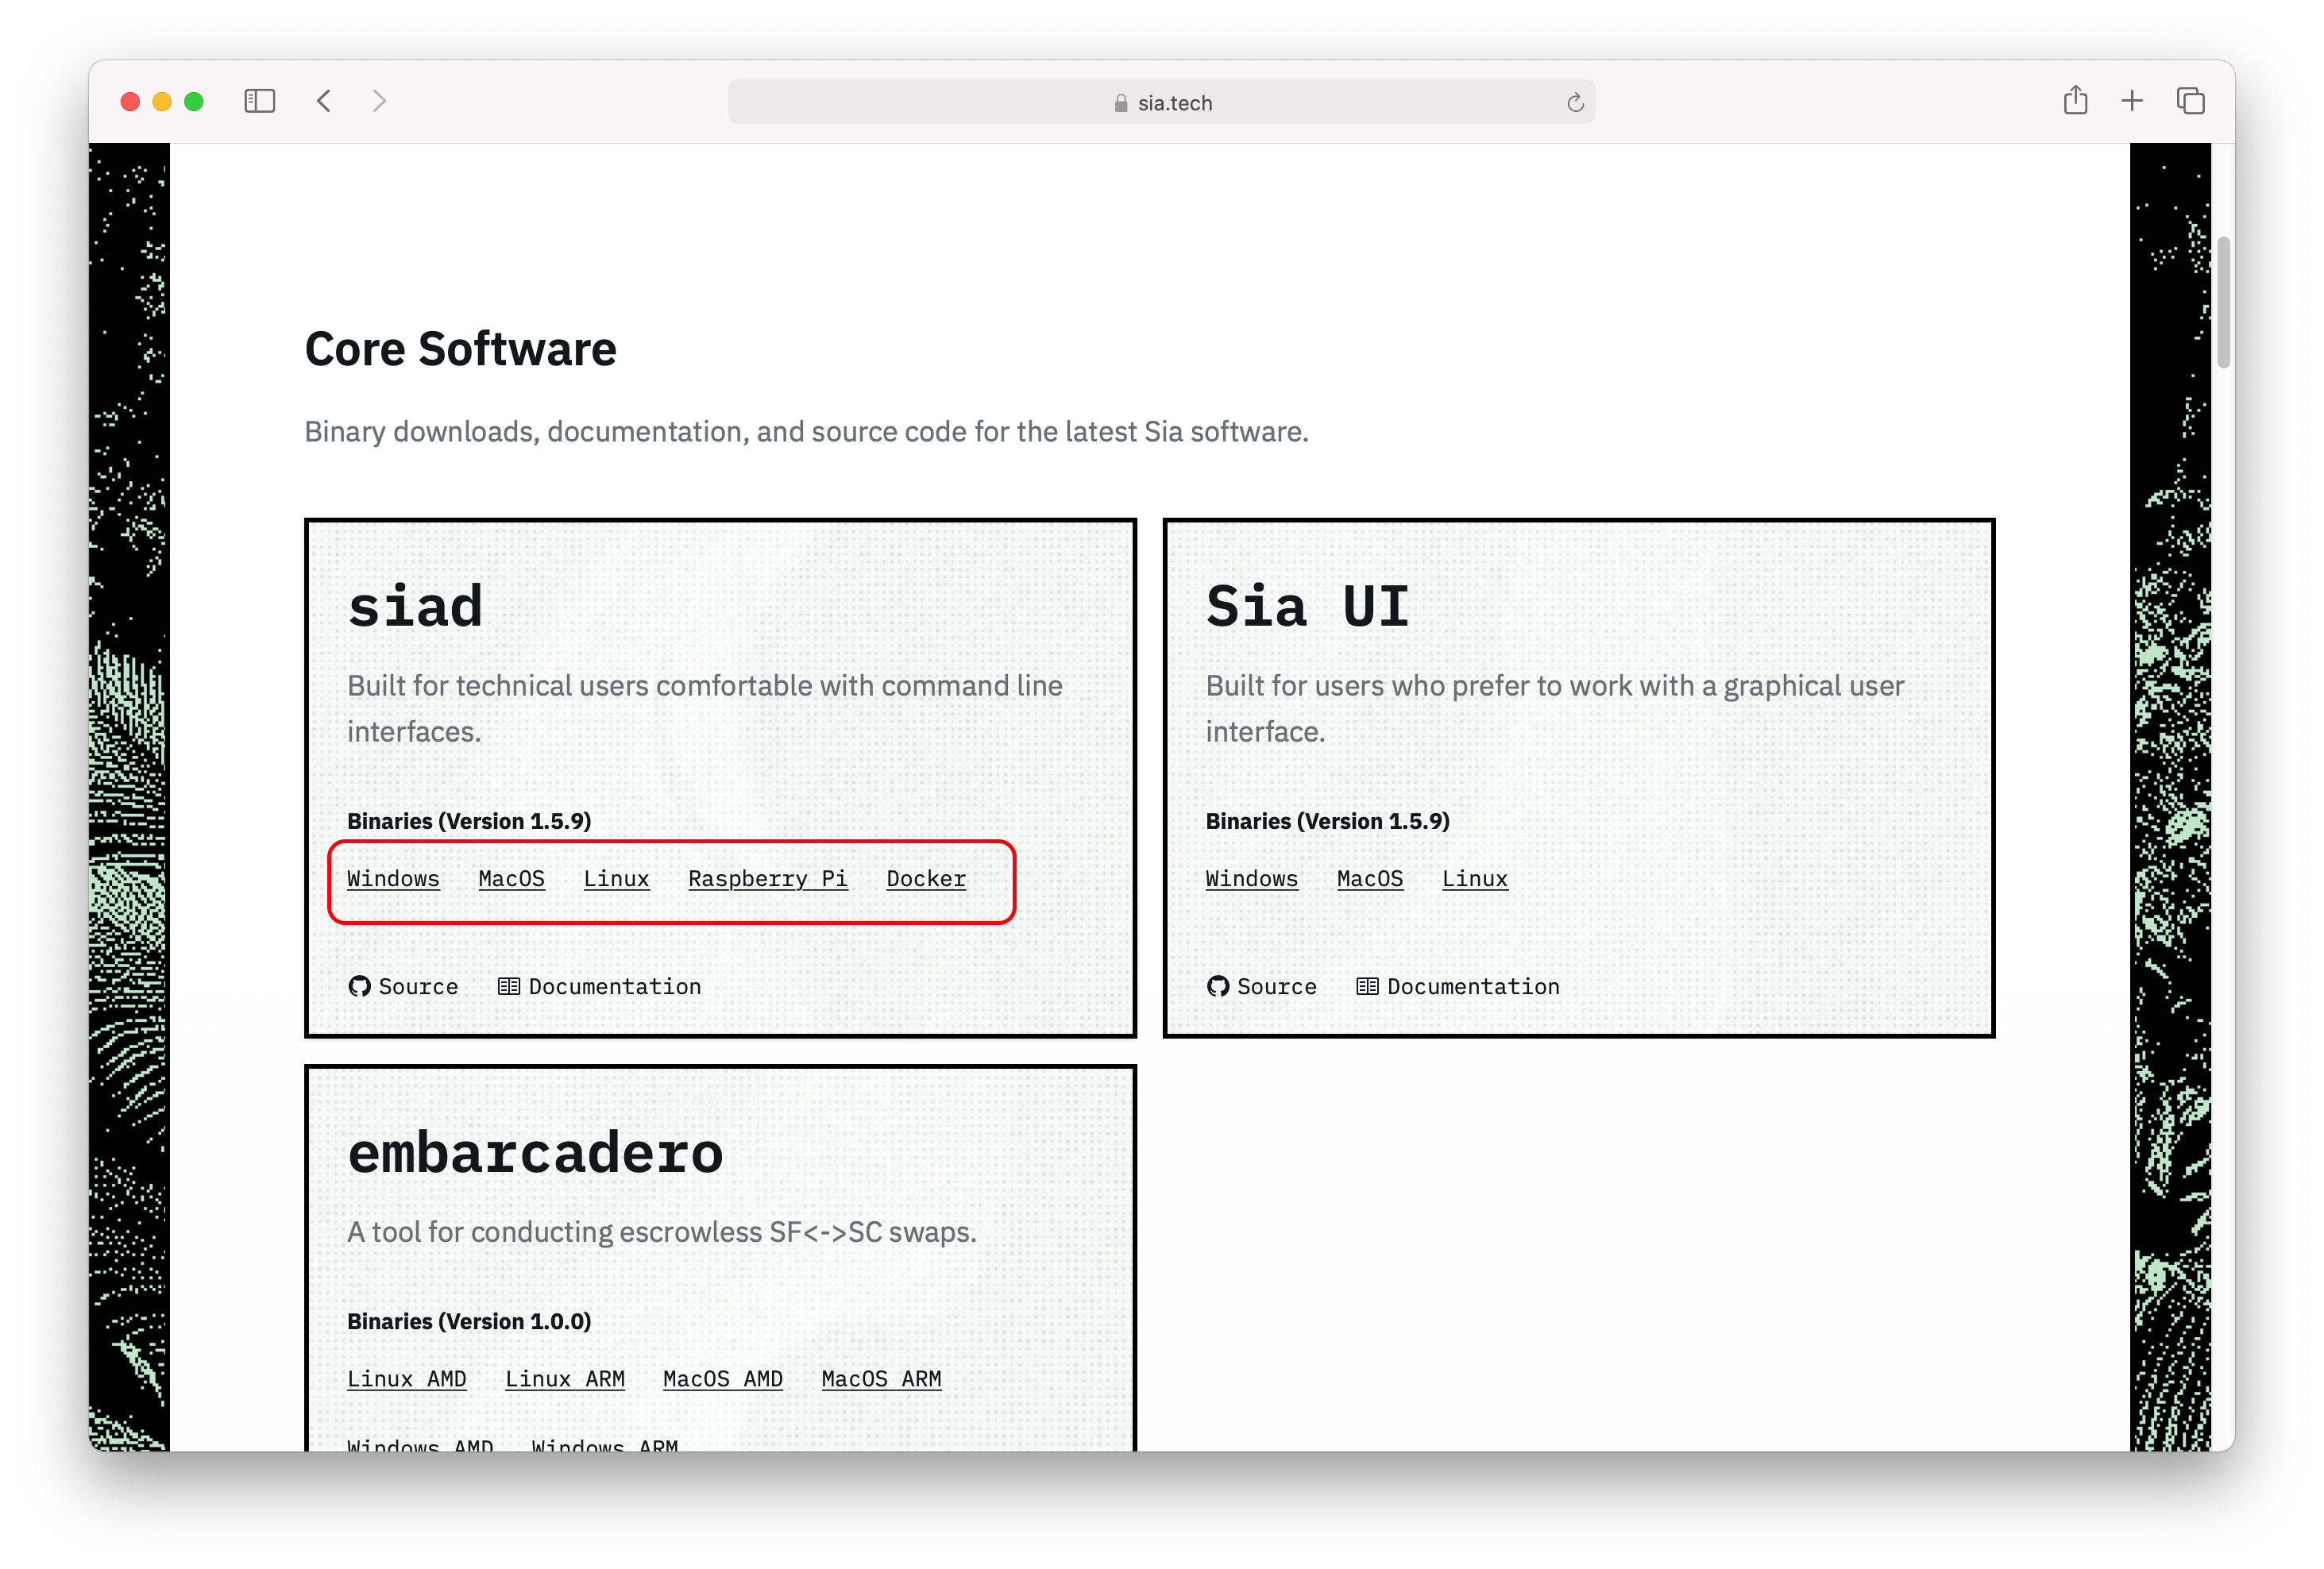Screen dimensions: 2324x1569
Task: Close the Safari window
Action: coord(130,101)
